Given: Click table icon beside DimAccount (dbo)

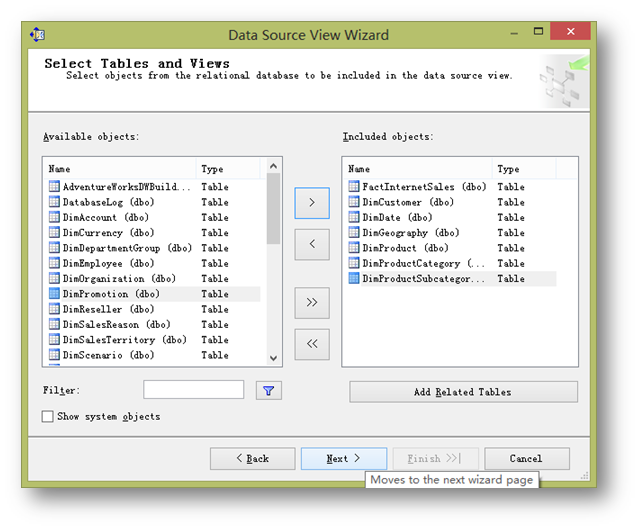Looking at the screenshot, I should 54,217.
